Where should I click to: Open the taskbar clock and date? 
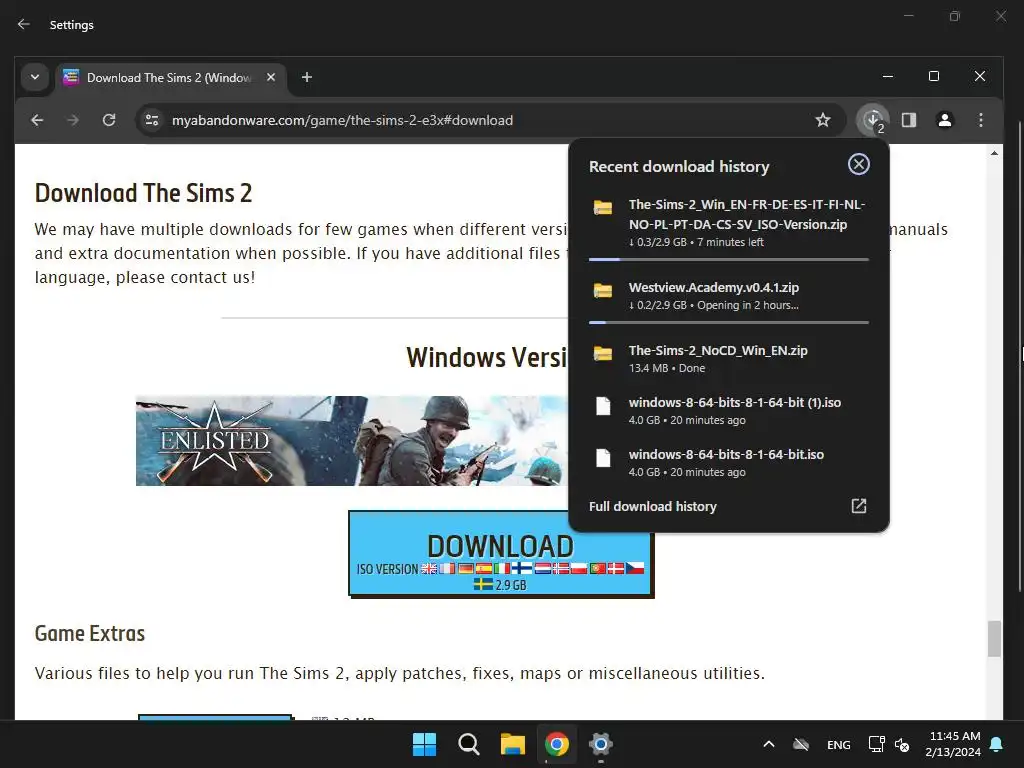(953, 744)
